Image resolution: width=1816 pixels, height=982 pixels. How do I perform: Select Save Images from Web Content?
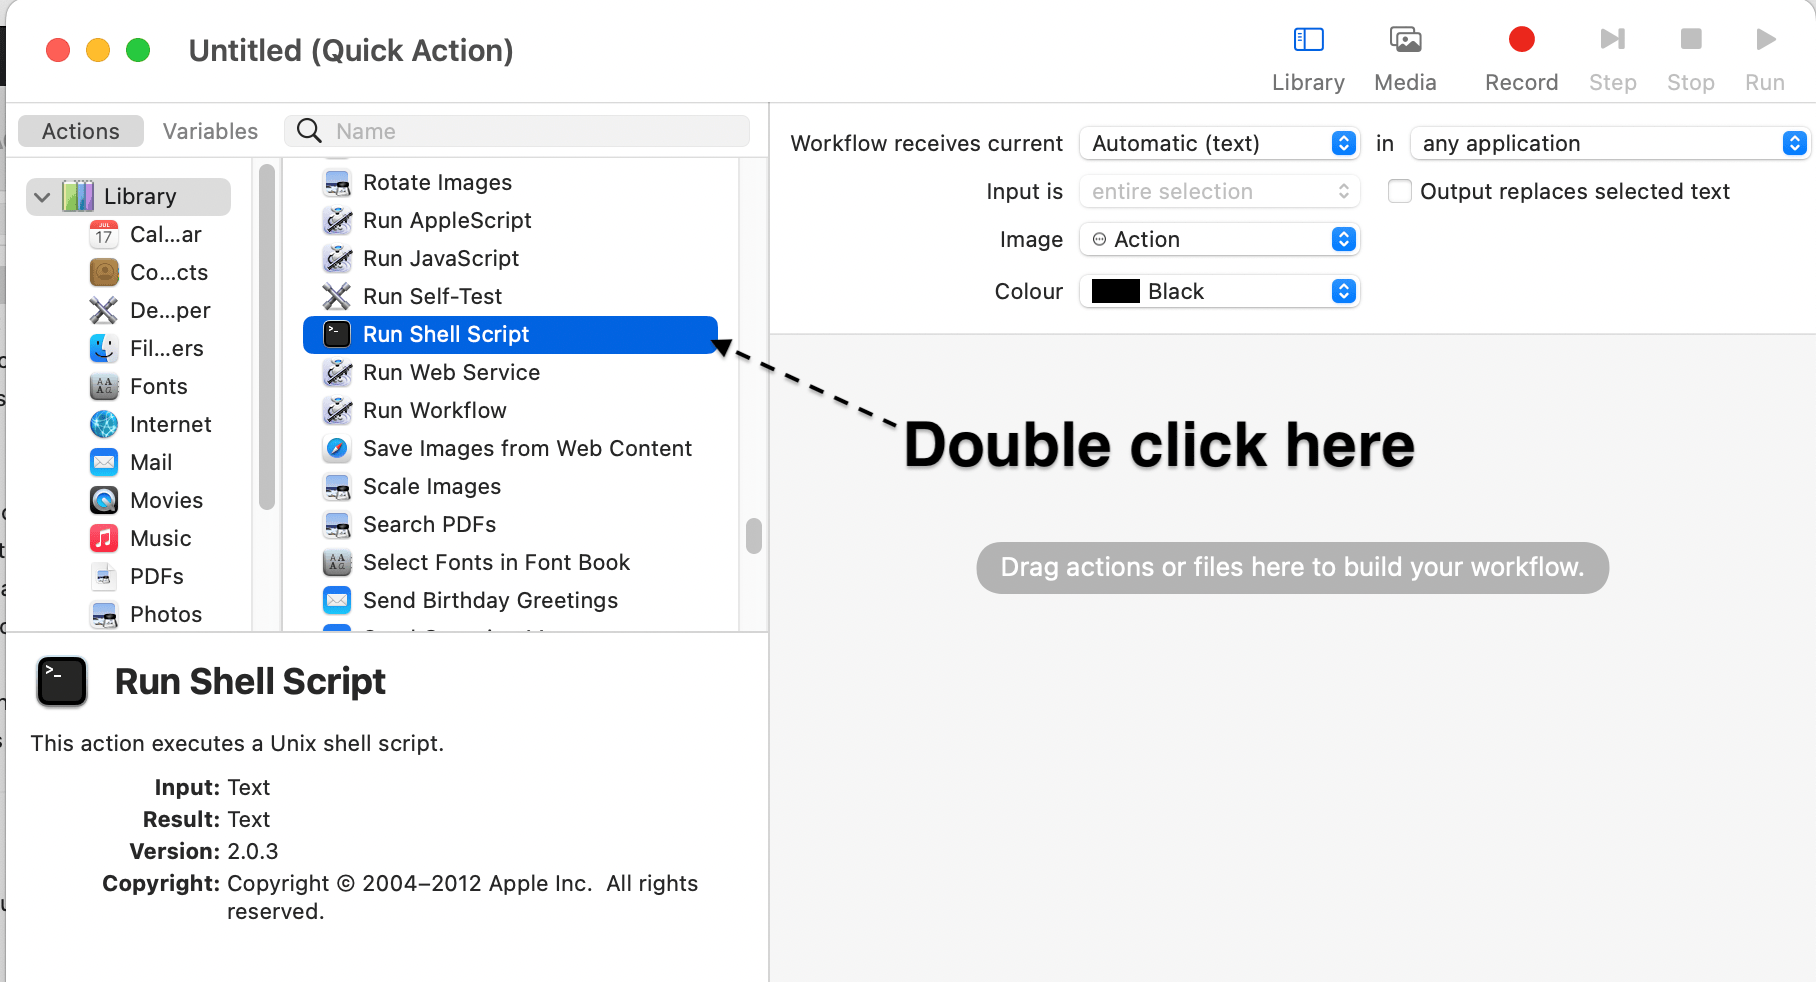pos(527,449)
